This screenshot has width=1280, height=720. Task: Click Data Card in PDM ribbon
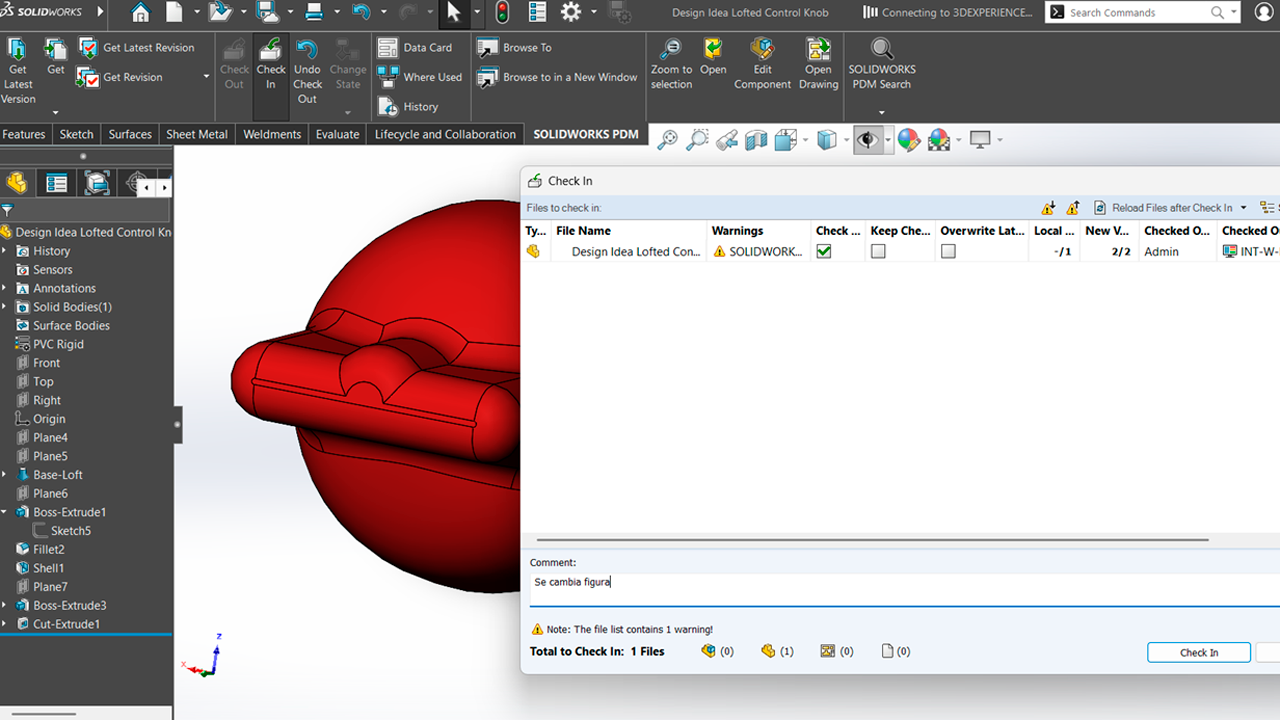(x=416, y=47)
